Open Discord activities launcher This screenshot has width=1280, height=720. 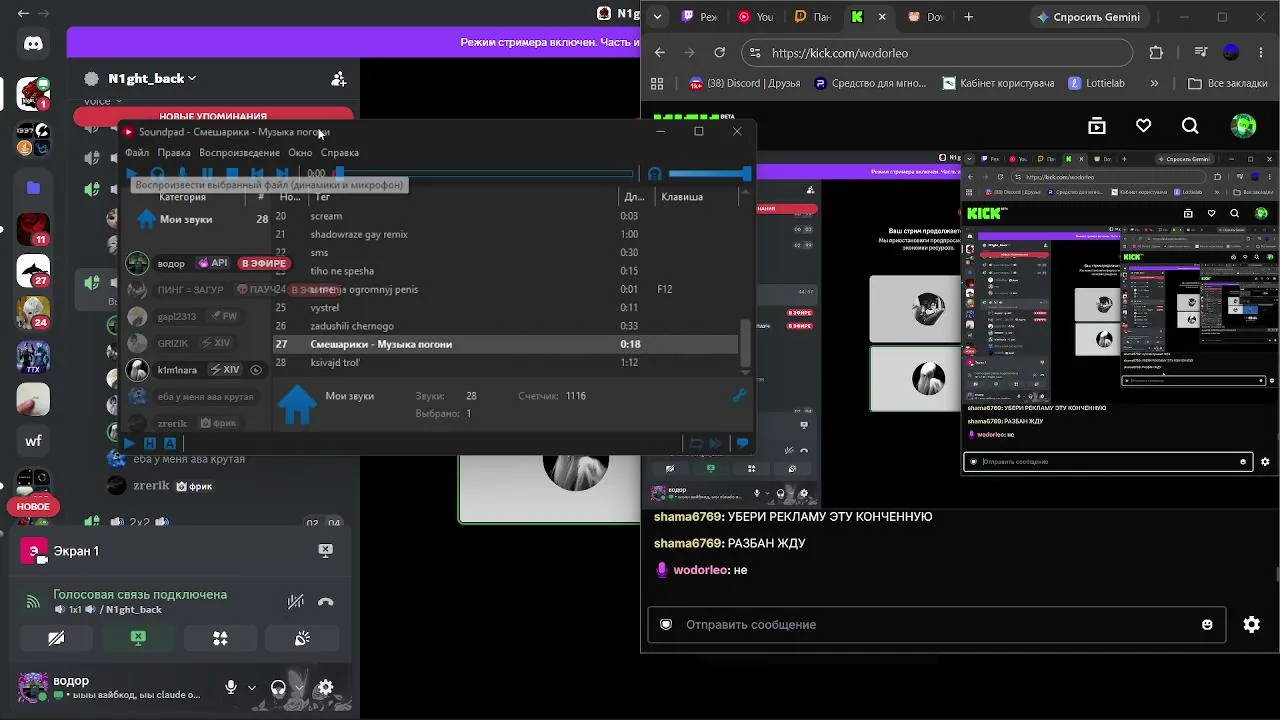220,638
